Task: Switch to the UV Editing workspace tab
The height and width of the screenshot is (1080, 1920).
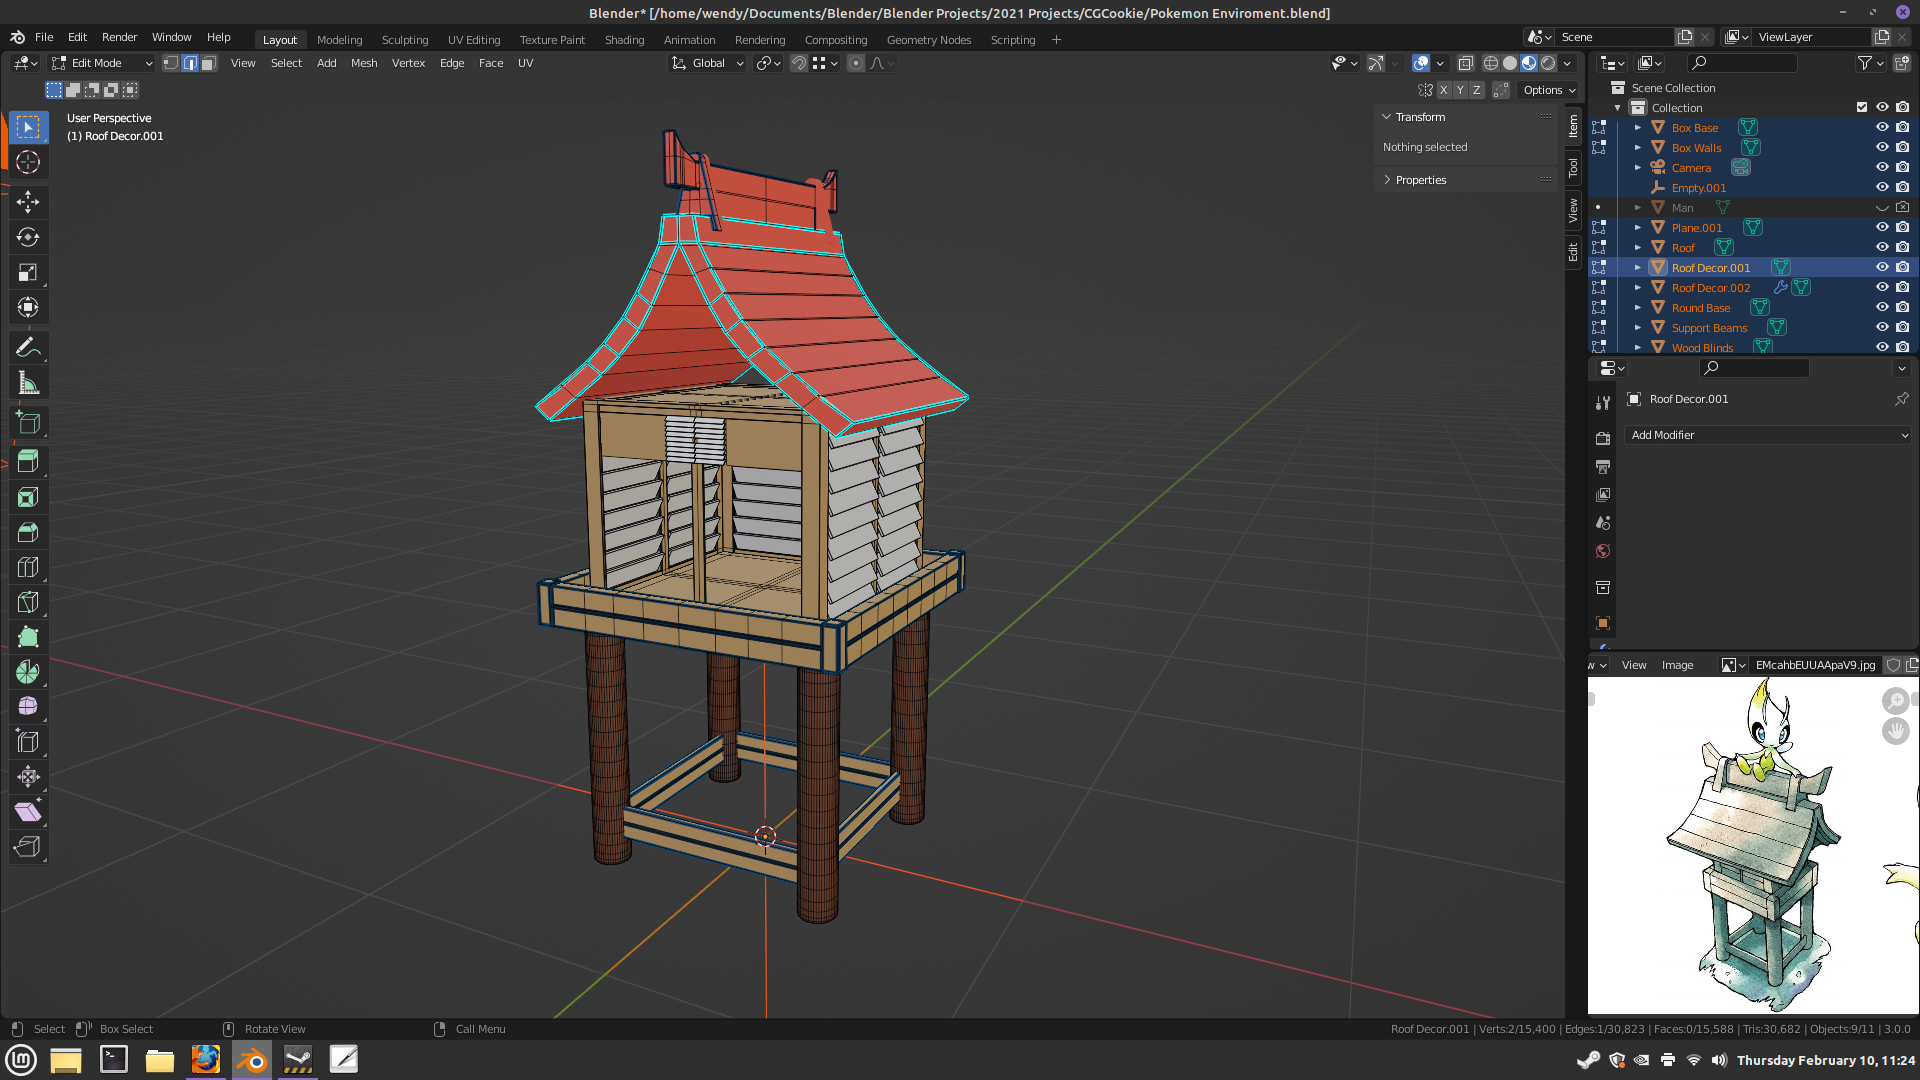Action: pyautogui.click(x=473, y=40)
